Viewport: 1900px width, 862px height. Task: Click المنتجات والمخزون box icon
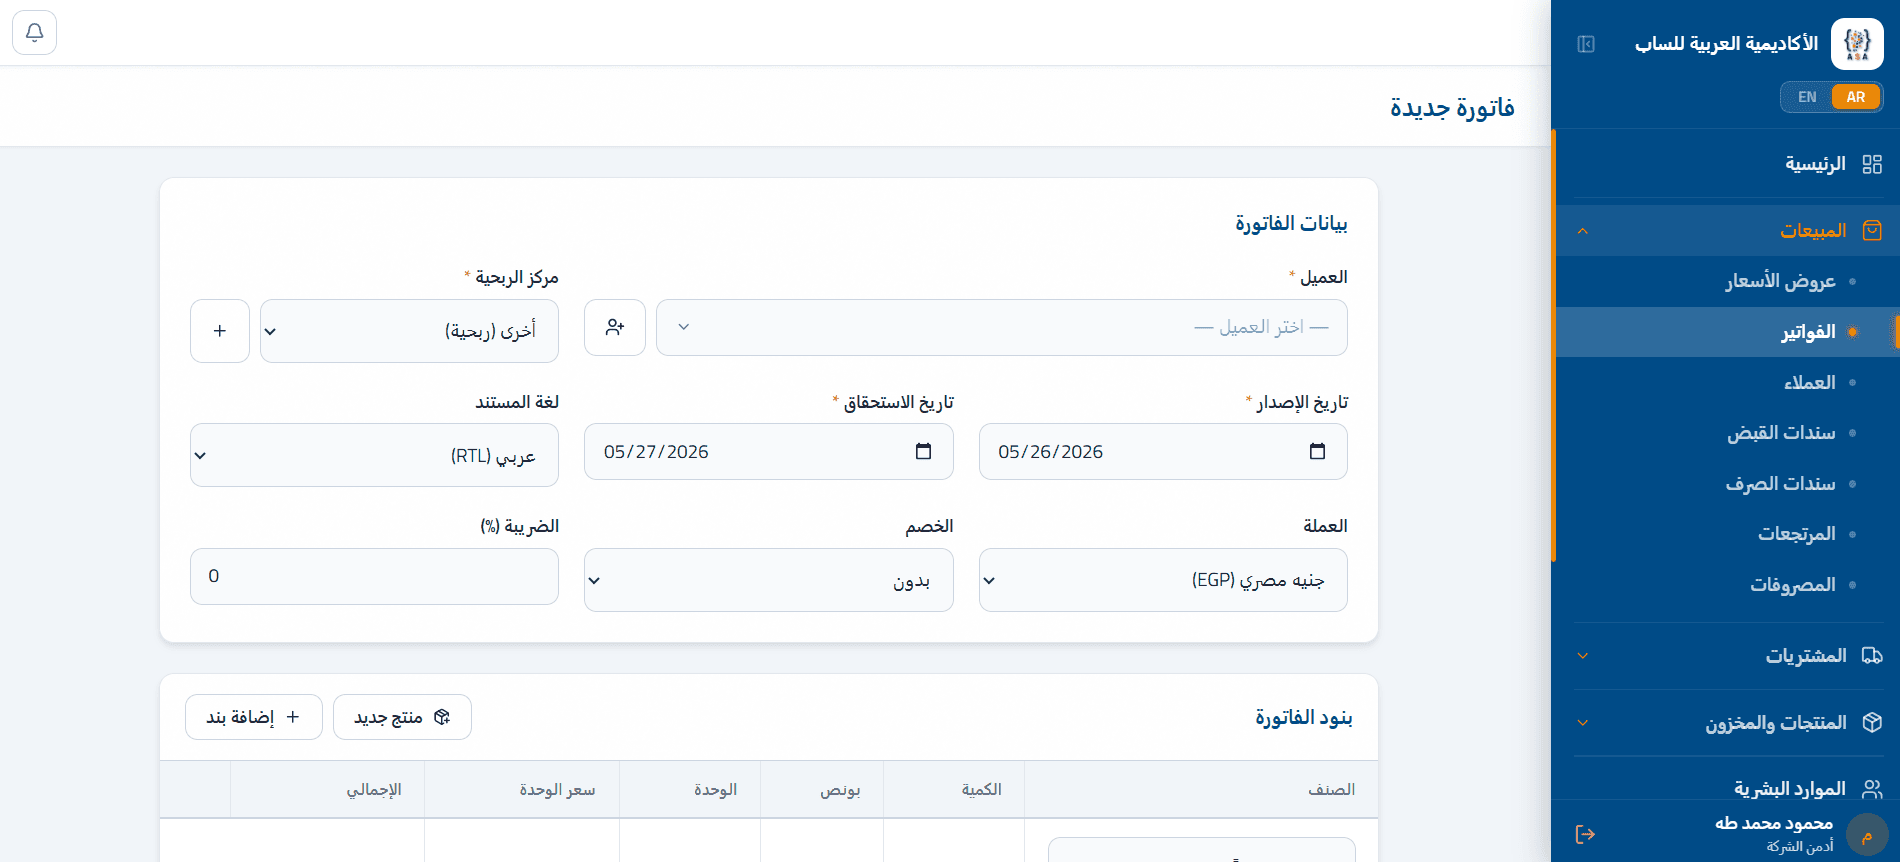pos(1872,723)
